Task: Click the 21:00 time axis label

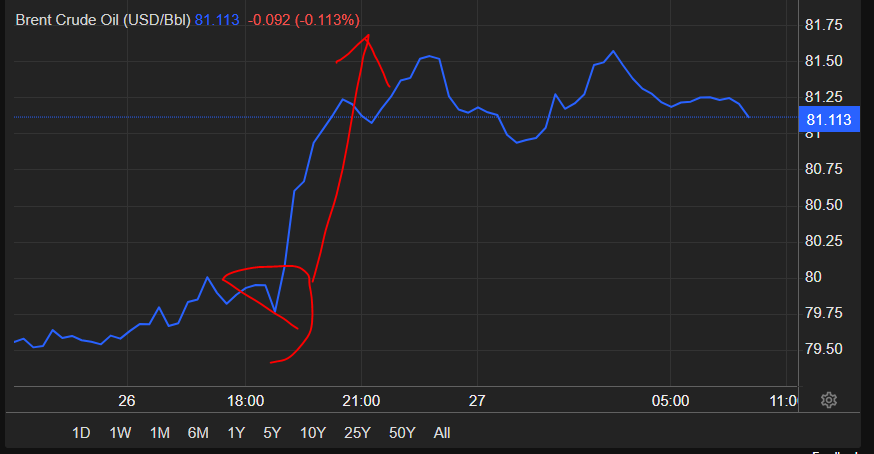Action: [360, 401]
